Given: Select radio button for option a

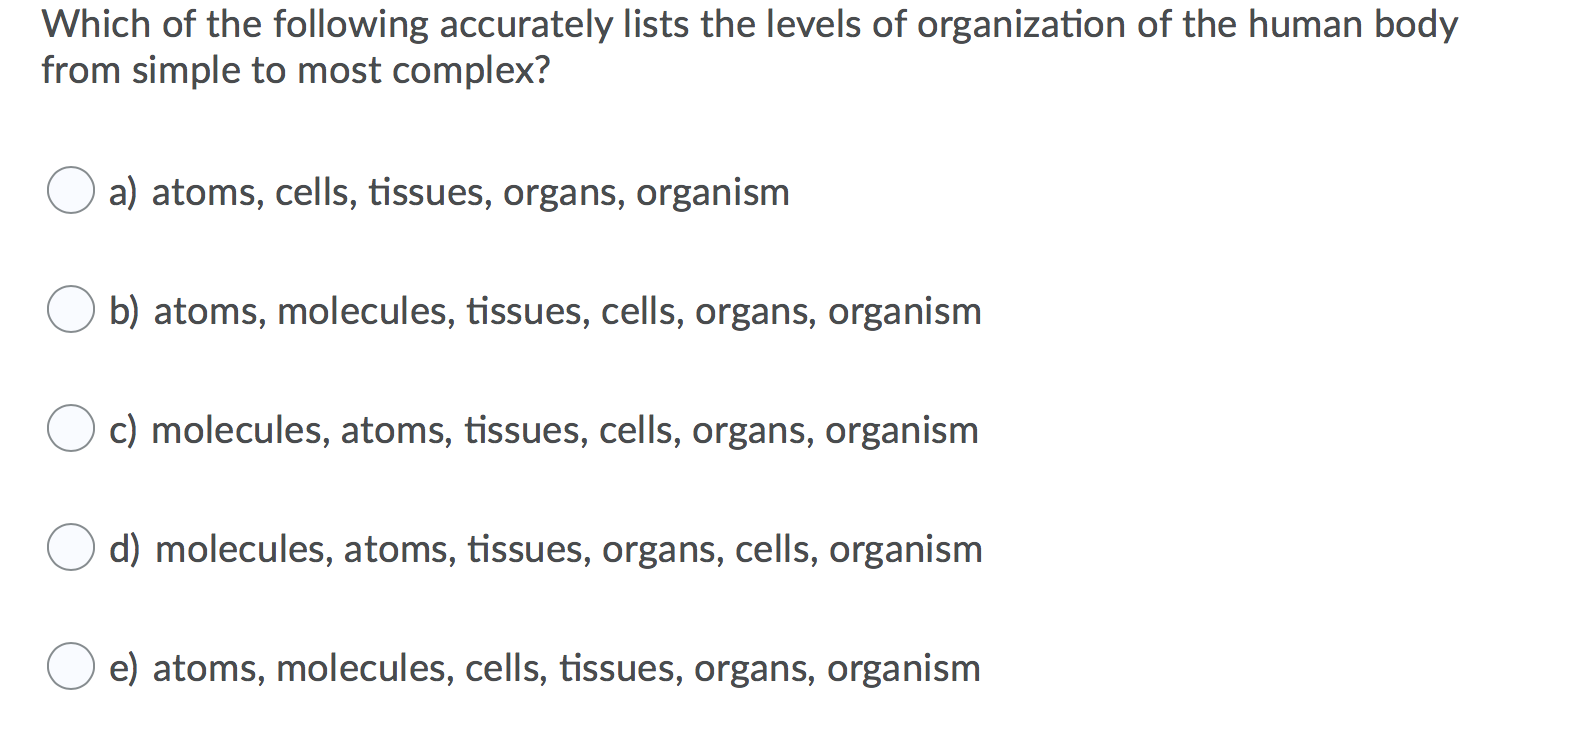Looking at the screenshot, I should point(70,192).
